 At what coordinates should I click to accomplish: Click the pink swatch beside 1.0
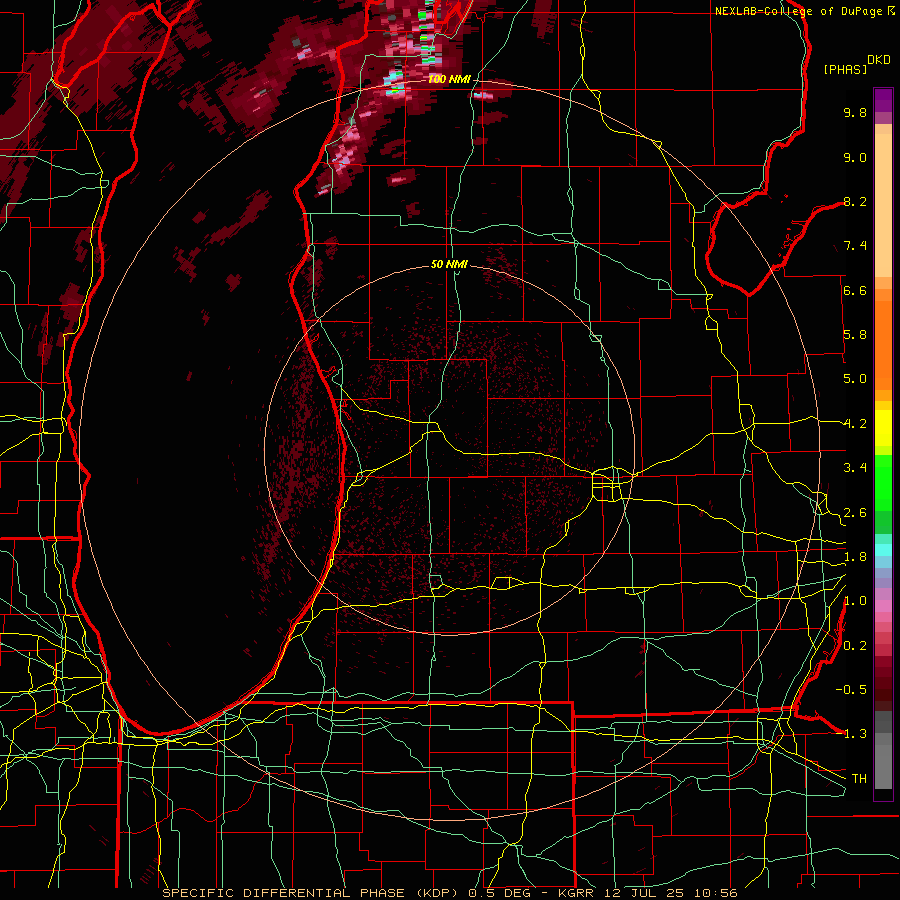[x=883, y=606]
